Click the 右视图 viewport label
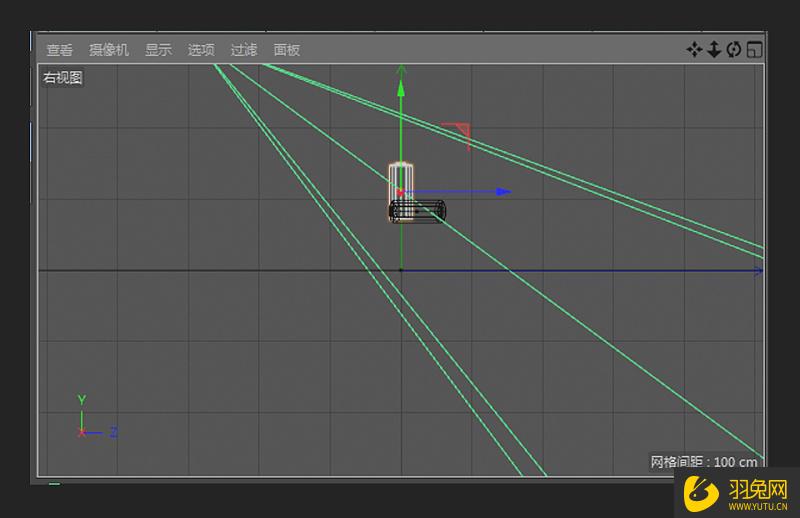800x518 pixels. point(63,78)
